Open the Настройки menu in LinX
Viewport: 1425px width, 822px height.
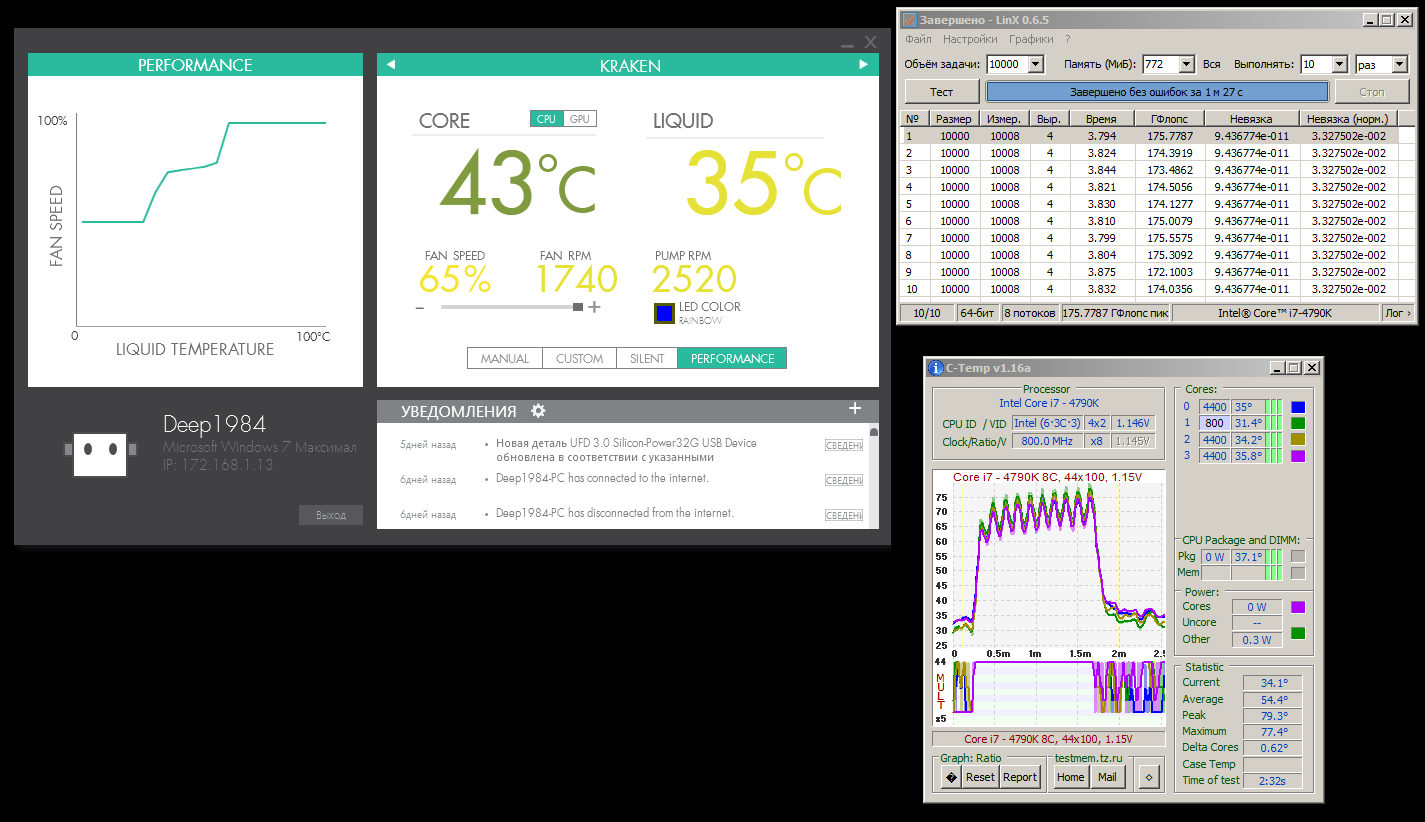[x=970, y=39]
